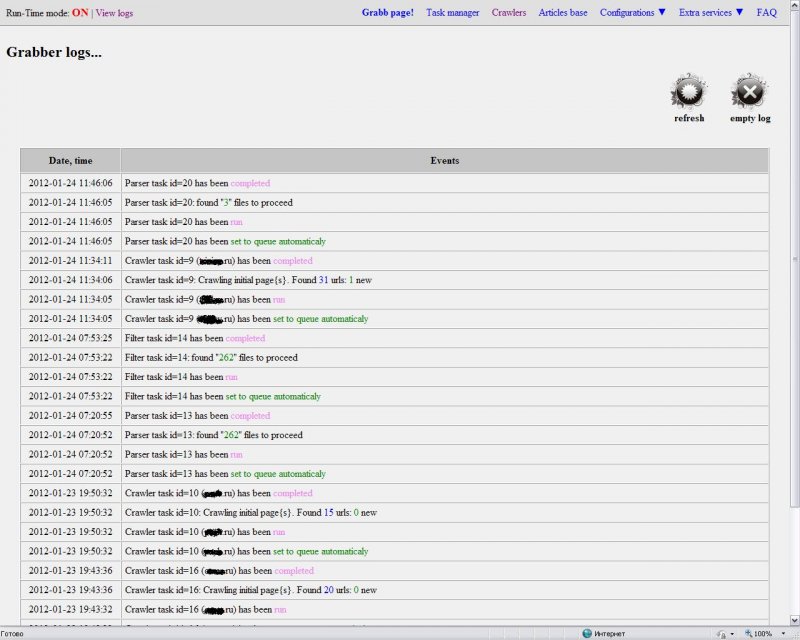Go to the Crawlers section

[509, 13]
